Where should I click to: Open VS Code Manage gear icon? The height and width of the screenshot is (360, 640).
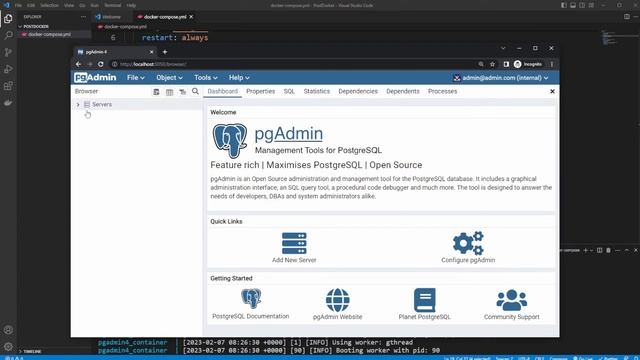8,347
